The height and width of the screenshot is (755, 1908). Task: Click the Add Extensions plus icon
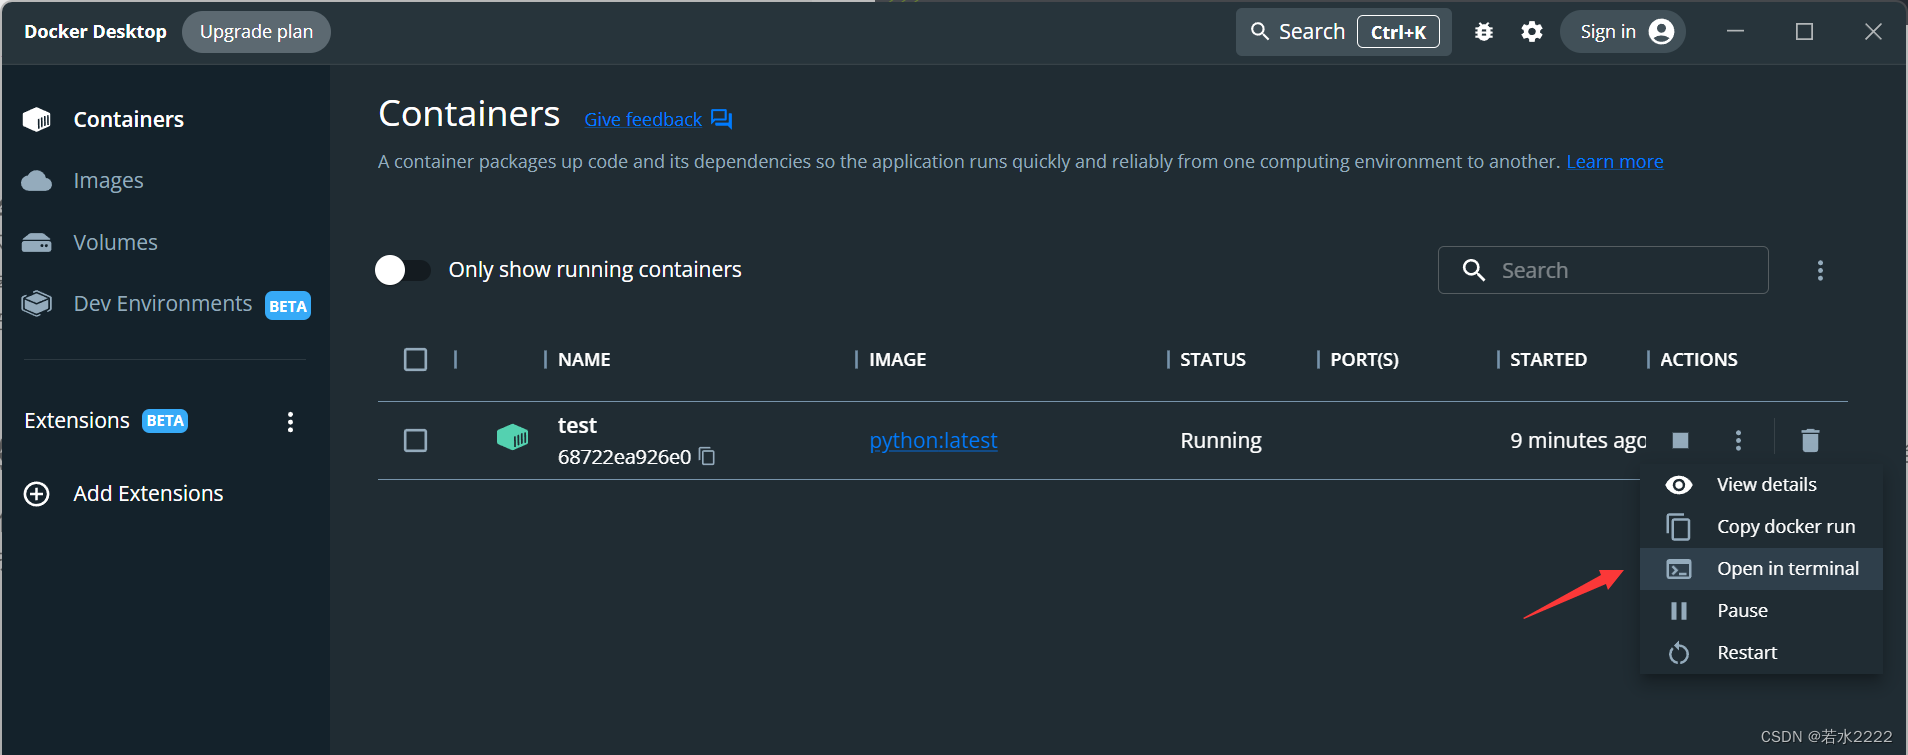(x=37, y=494)
